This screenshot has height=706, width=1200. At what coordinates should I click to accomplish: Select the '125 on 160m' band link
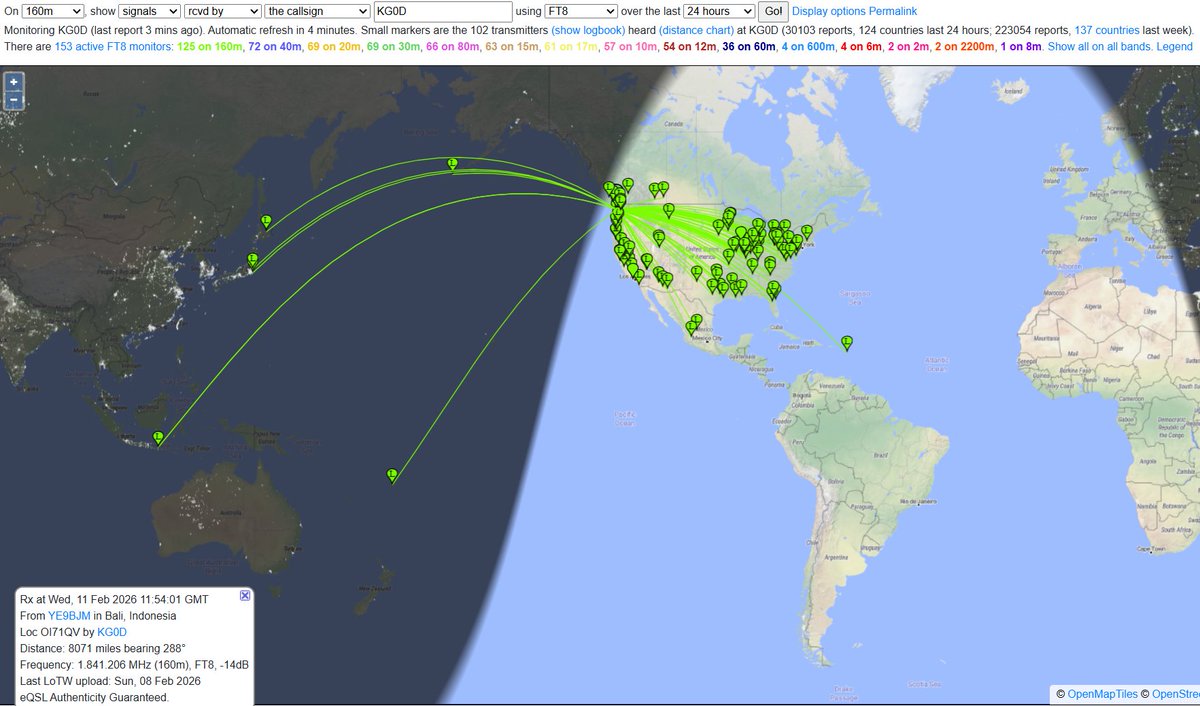click(x=209, y=47)
